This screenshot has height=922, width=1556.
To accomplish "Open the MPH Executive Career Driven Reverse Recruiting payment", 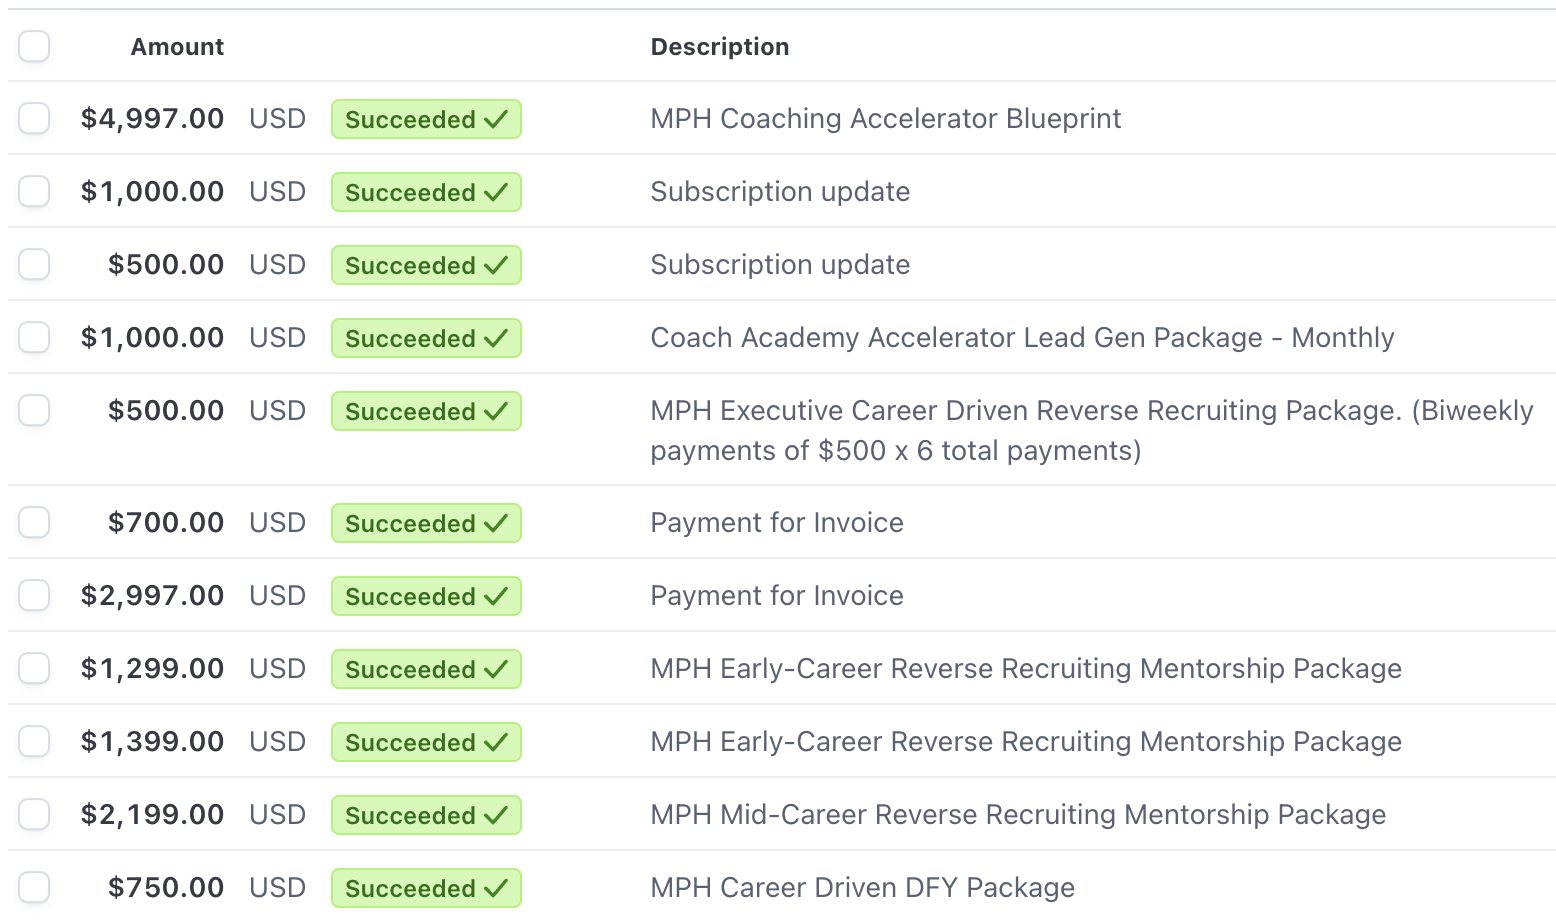I will coord(1092,430).
